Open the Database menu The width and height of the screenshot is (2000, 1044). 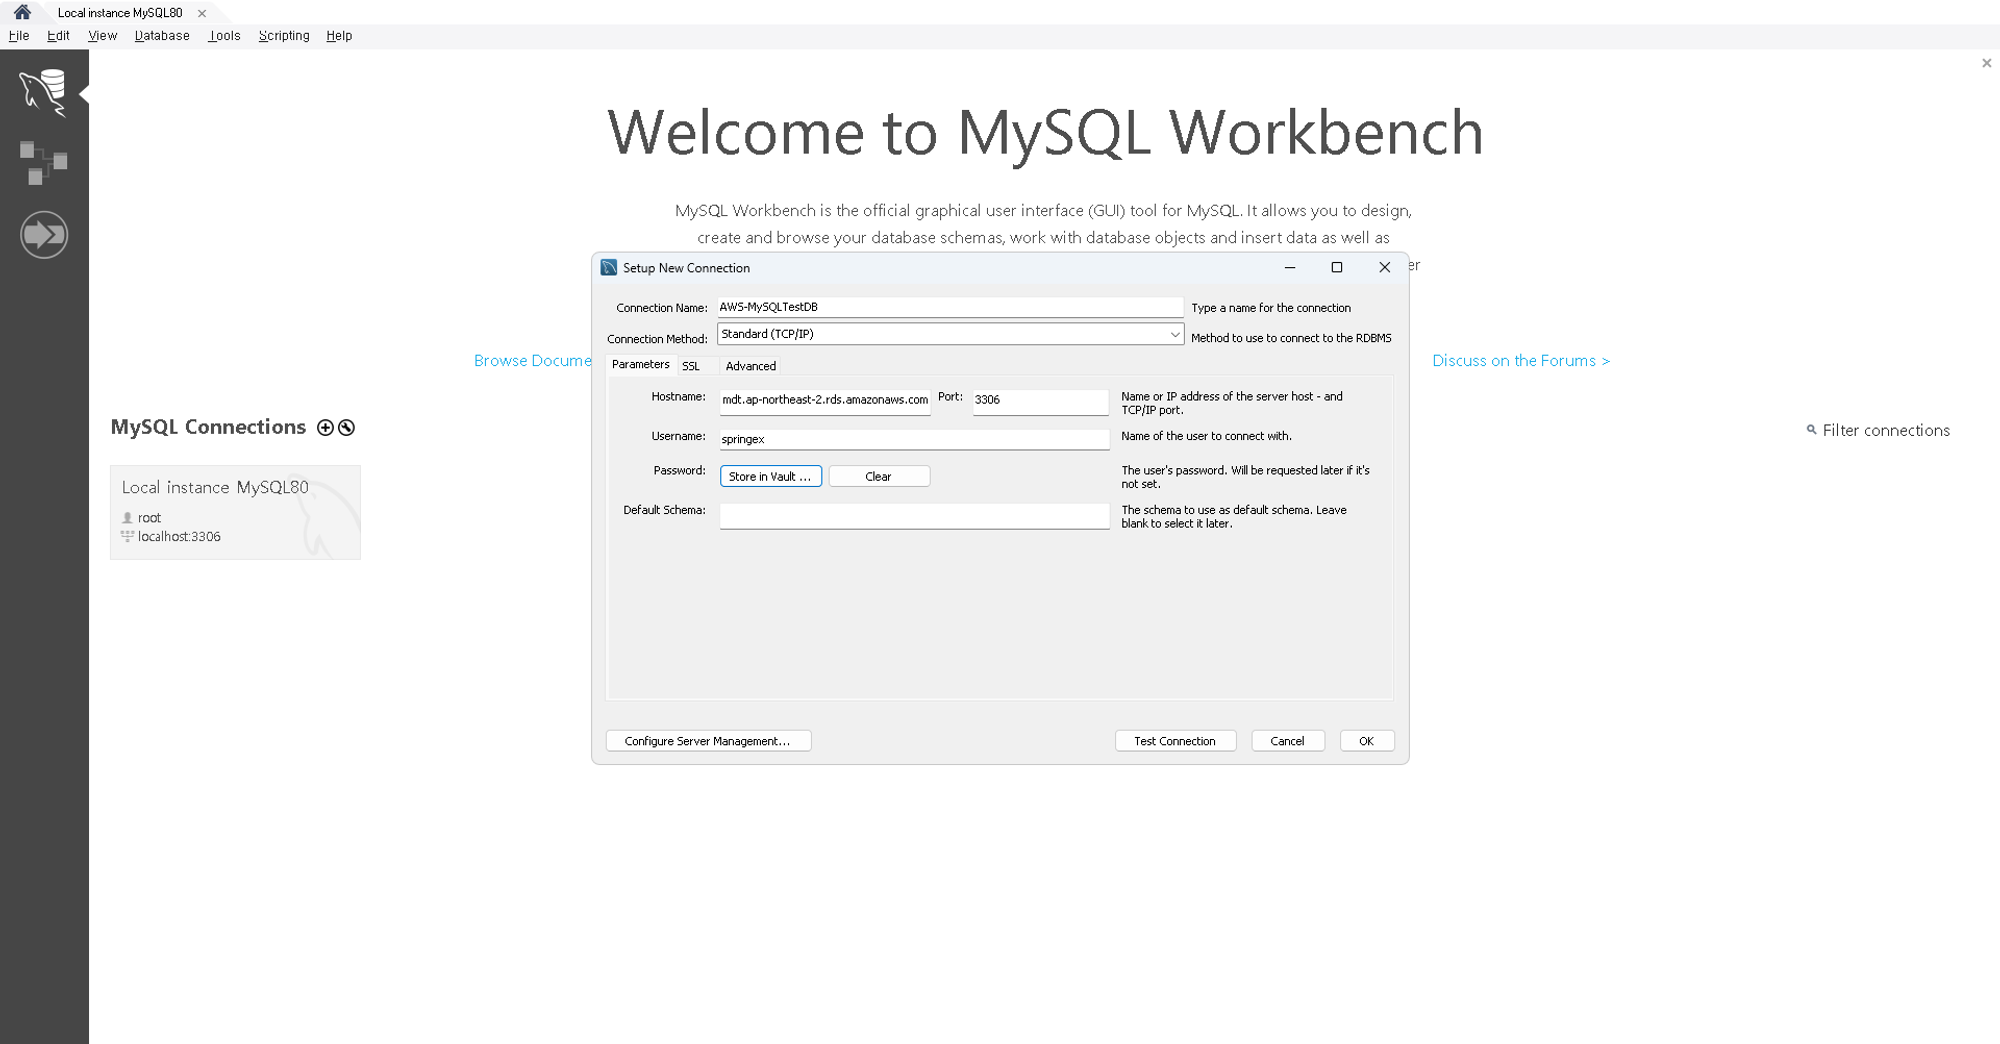pos(162,35)
